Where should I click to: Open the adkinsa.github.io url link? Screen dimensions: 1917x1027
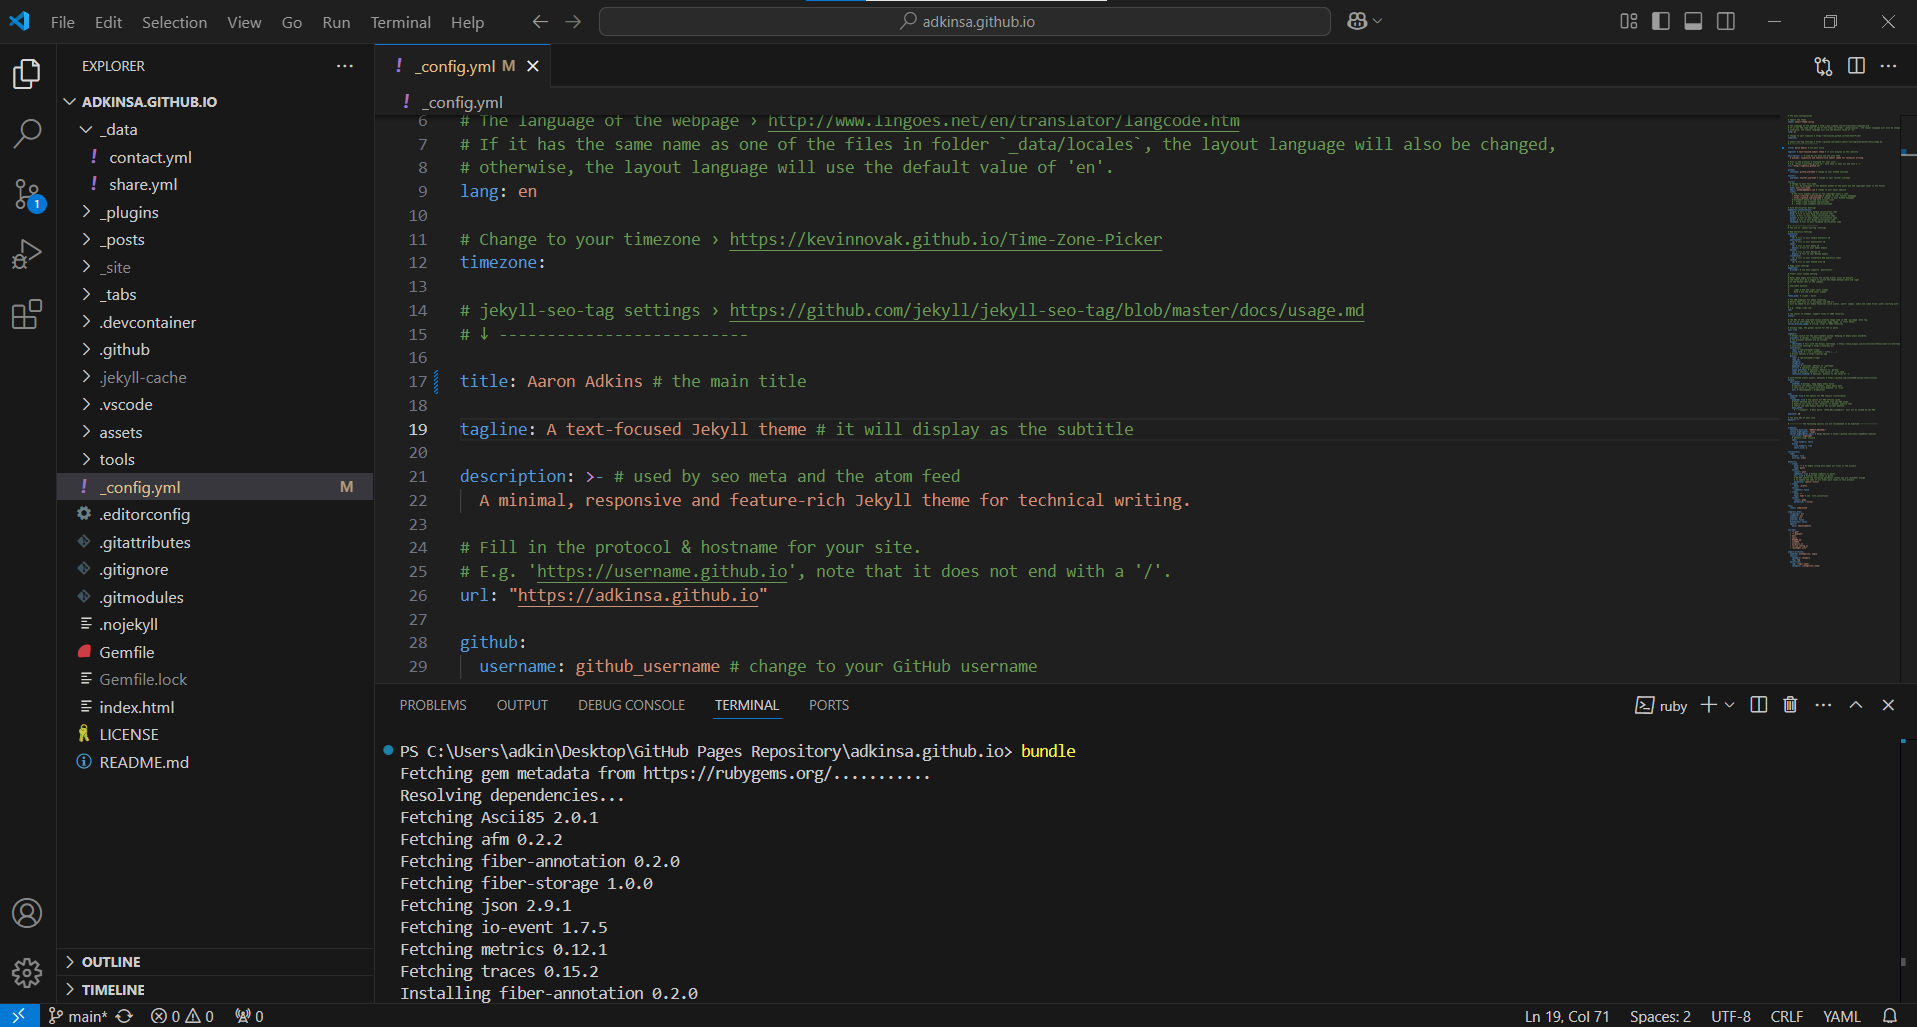click(638, 595)
